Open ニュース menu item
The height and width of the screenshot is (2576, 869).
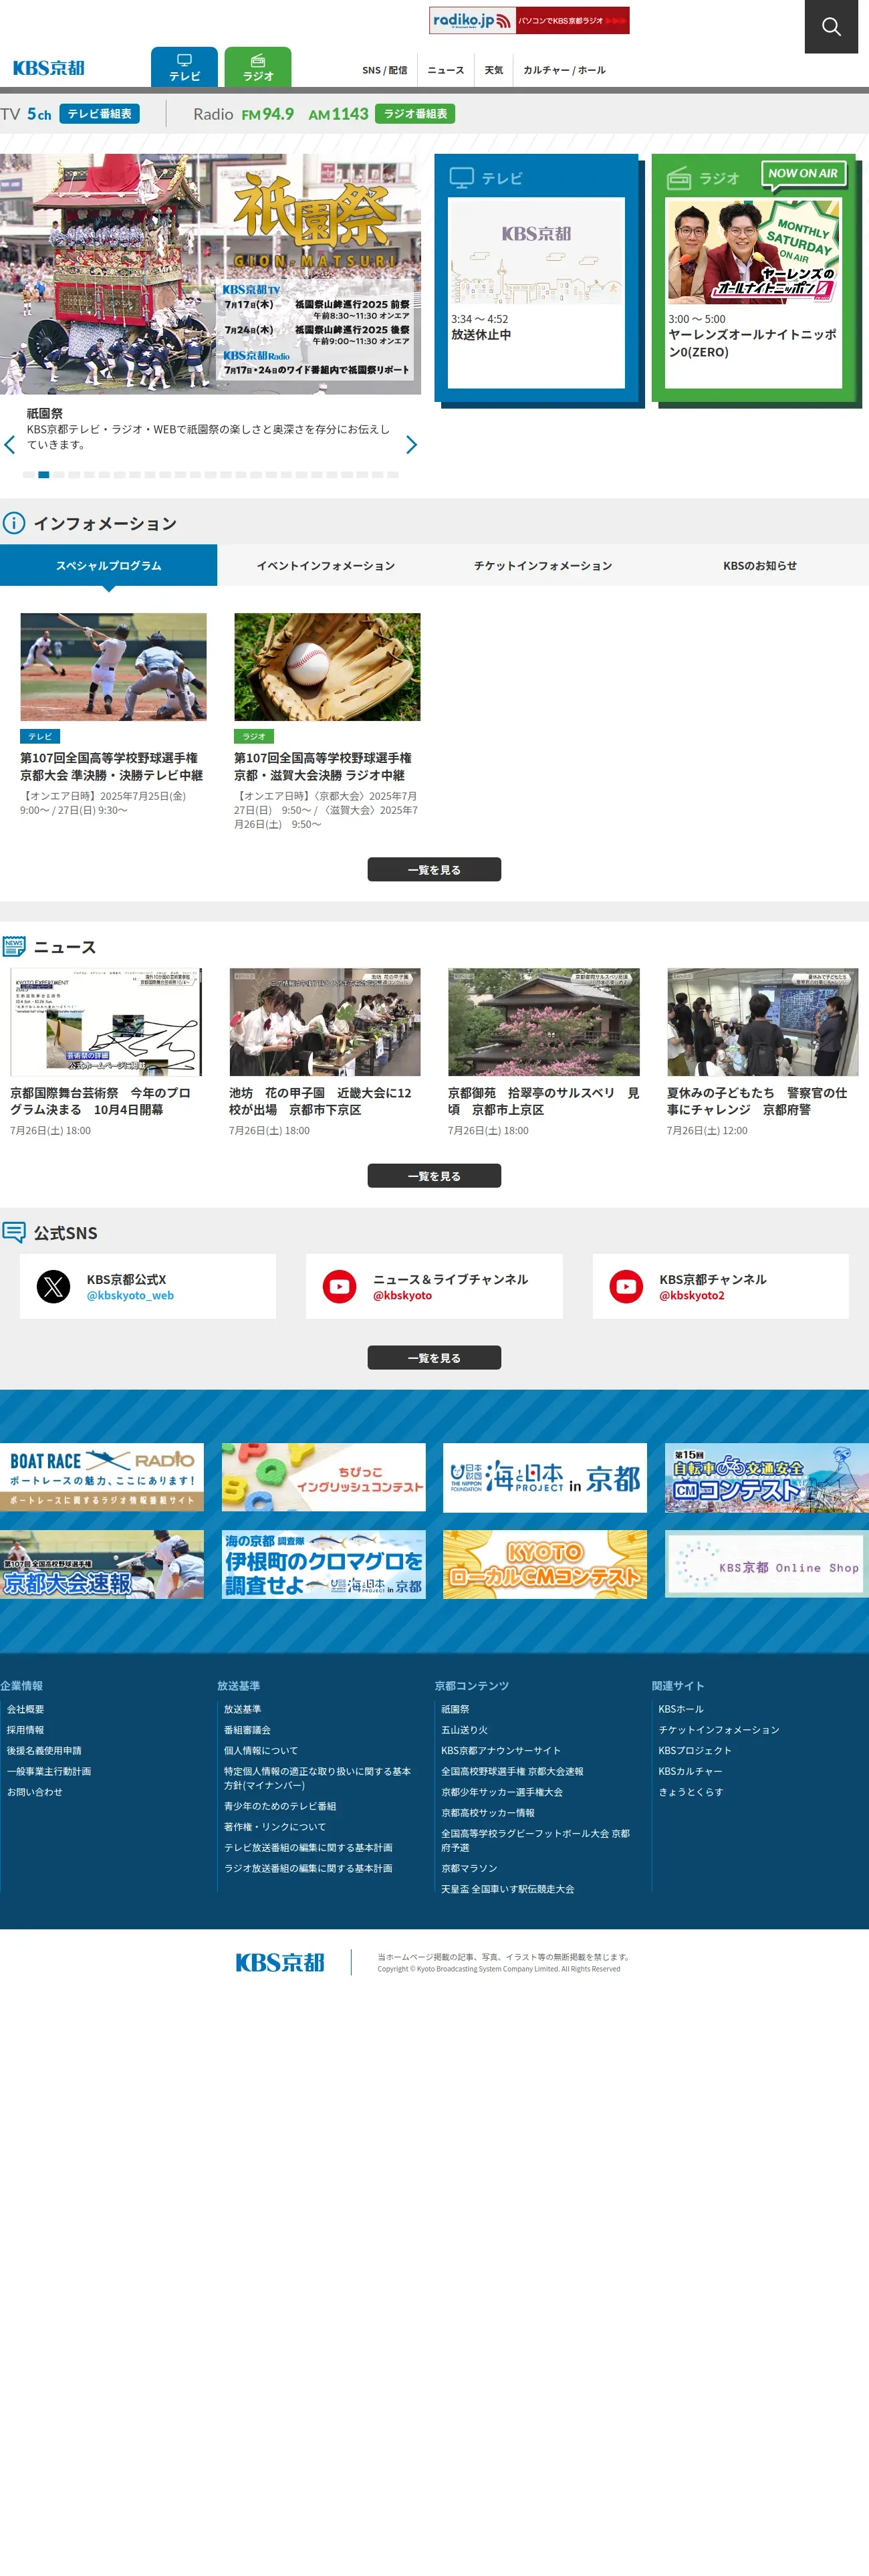coord(446,70)
